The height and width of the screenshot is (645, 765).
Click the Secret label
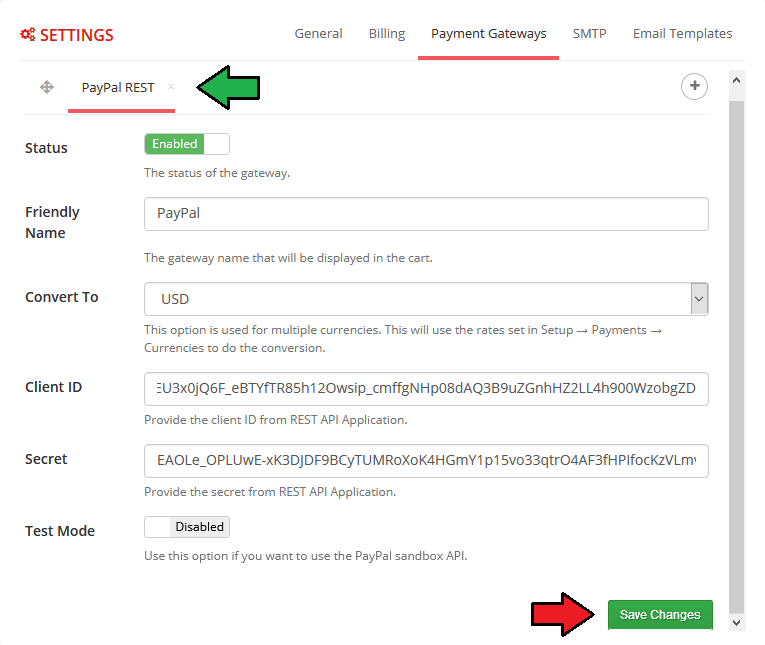click(46, 459)
